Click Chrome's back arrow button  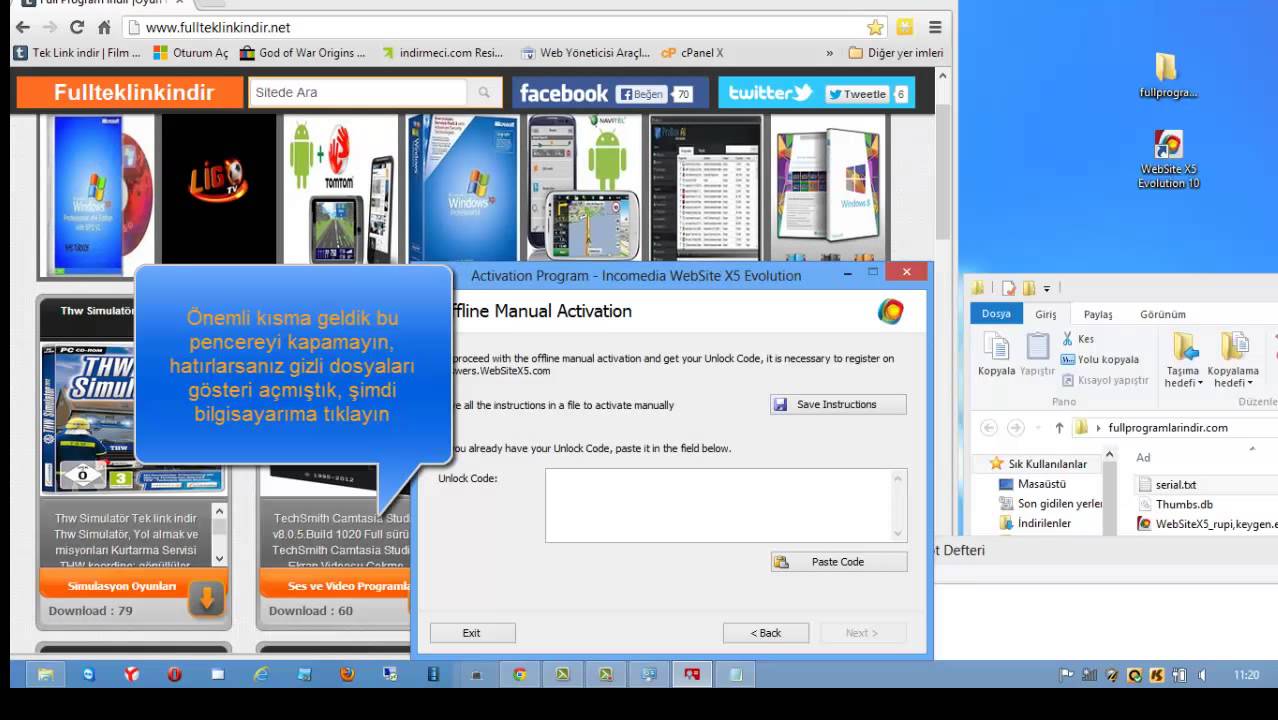click(x=23, y=27)
